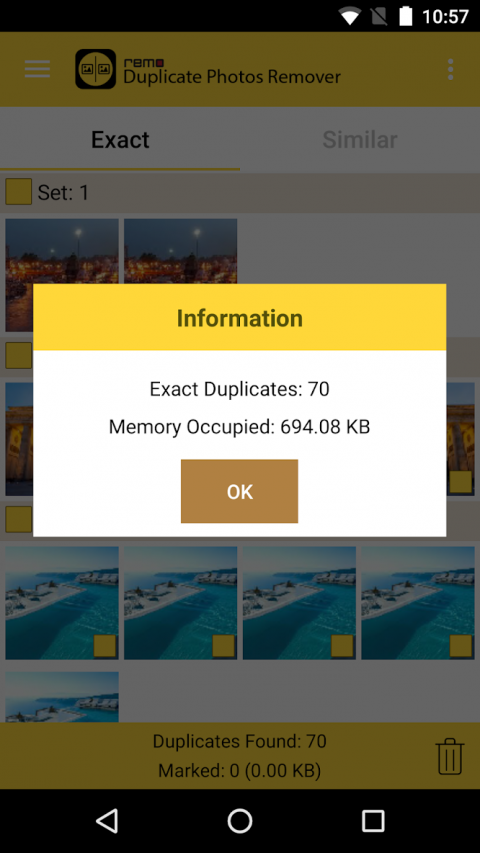480x853 pixels.
Task: Open the three-dot overflow menu
Action: coord(450,70)
